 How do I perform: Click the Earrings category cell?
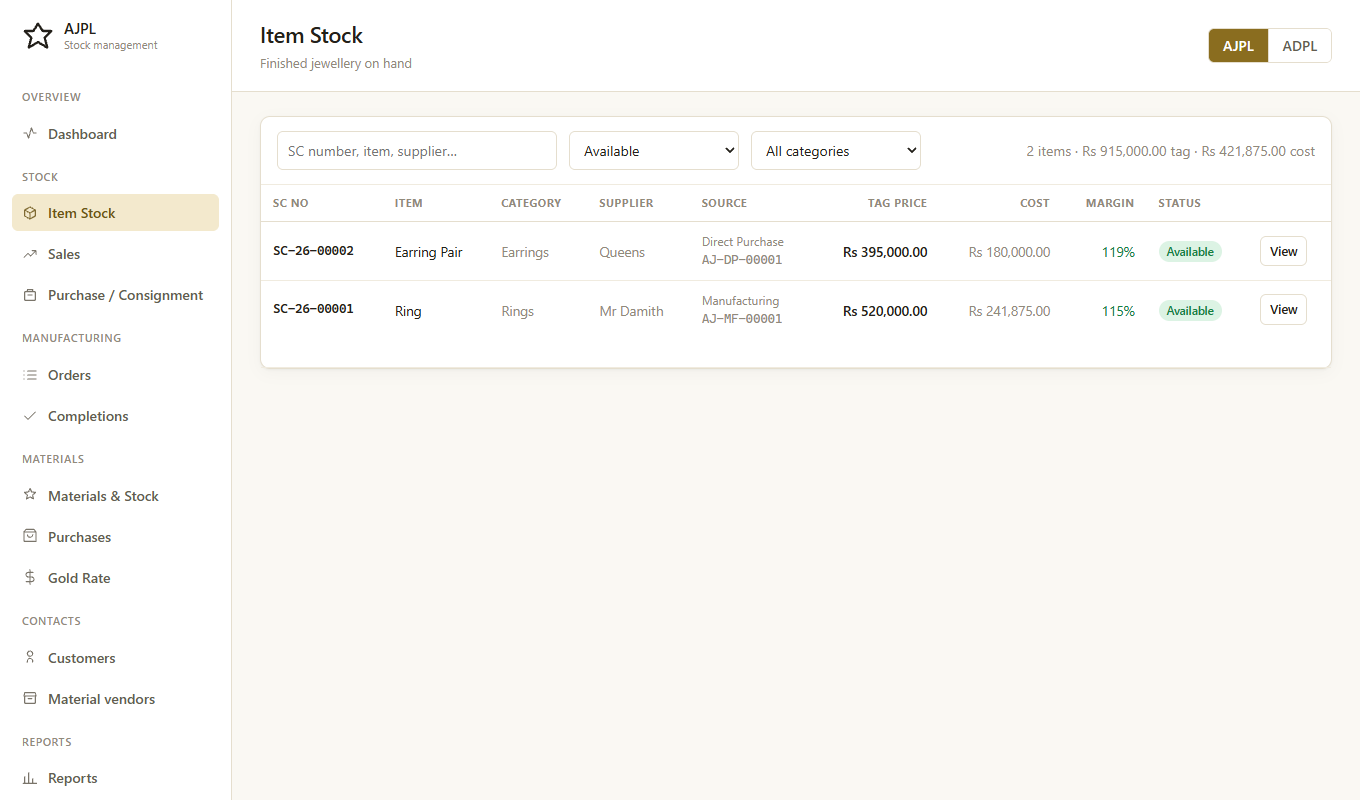tap(525, 252)
